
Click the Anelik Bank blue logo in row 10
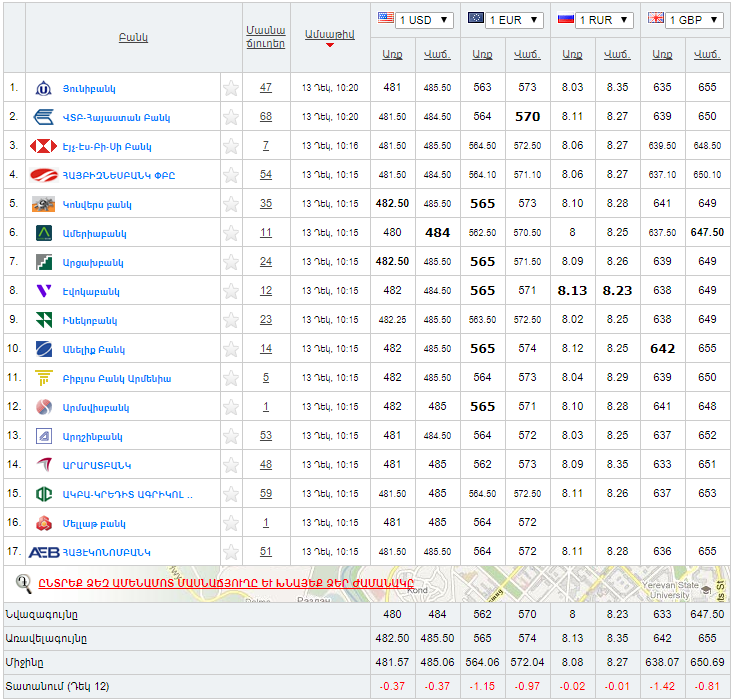(44, 349)
